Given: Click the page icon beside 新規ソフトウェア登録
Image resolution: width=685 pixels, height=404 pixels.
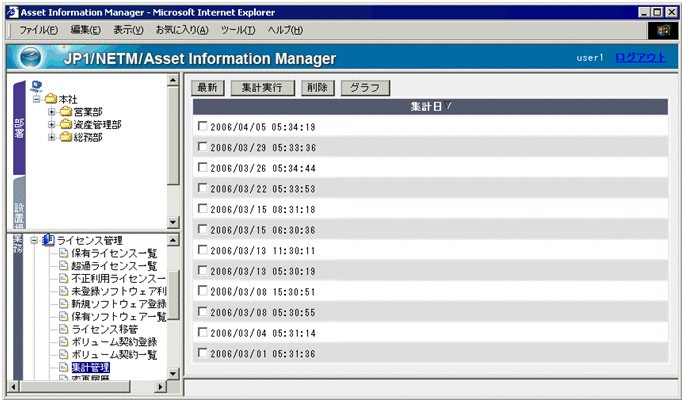Looking at the screenshot, I should click(64, 304).
